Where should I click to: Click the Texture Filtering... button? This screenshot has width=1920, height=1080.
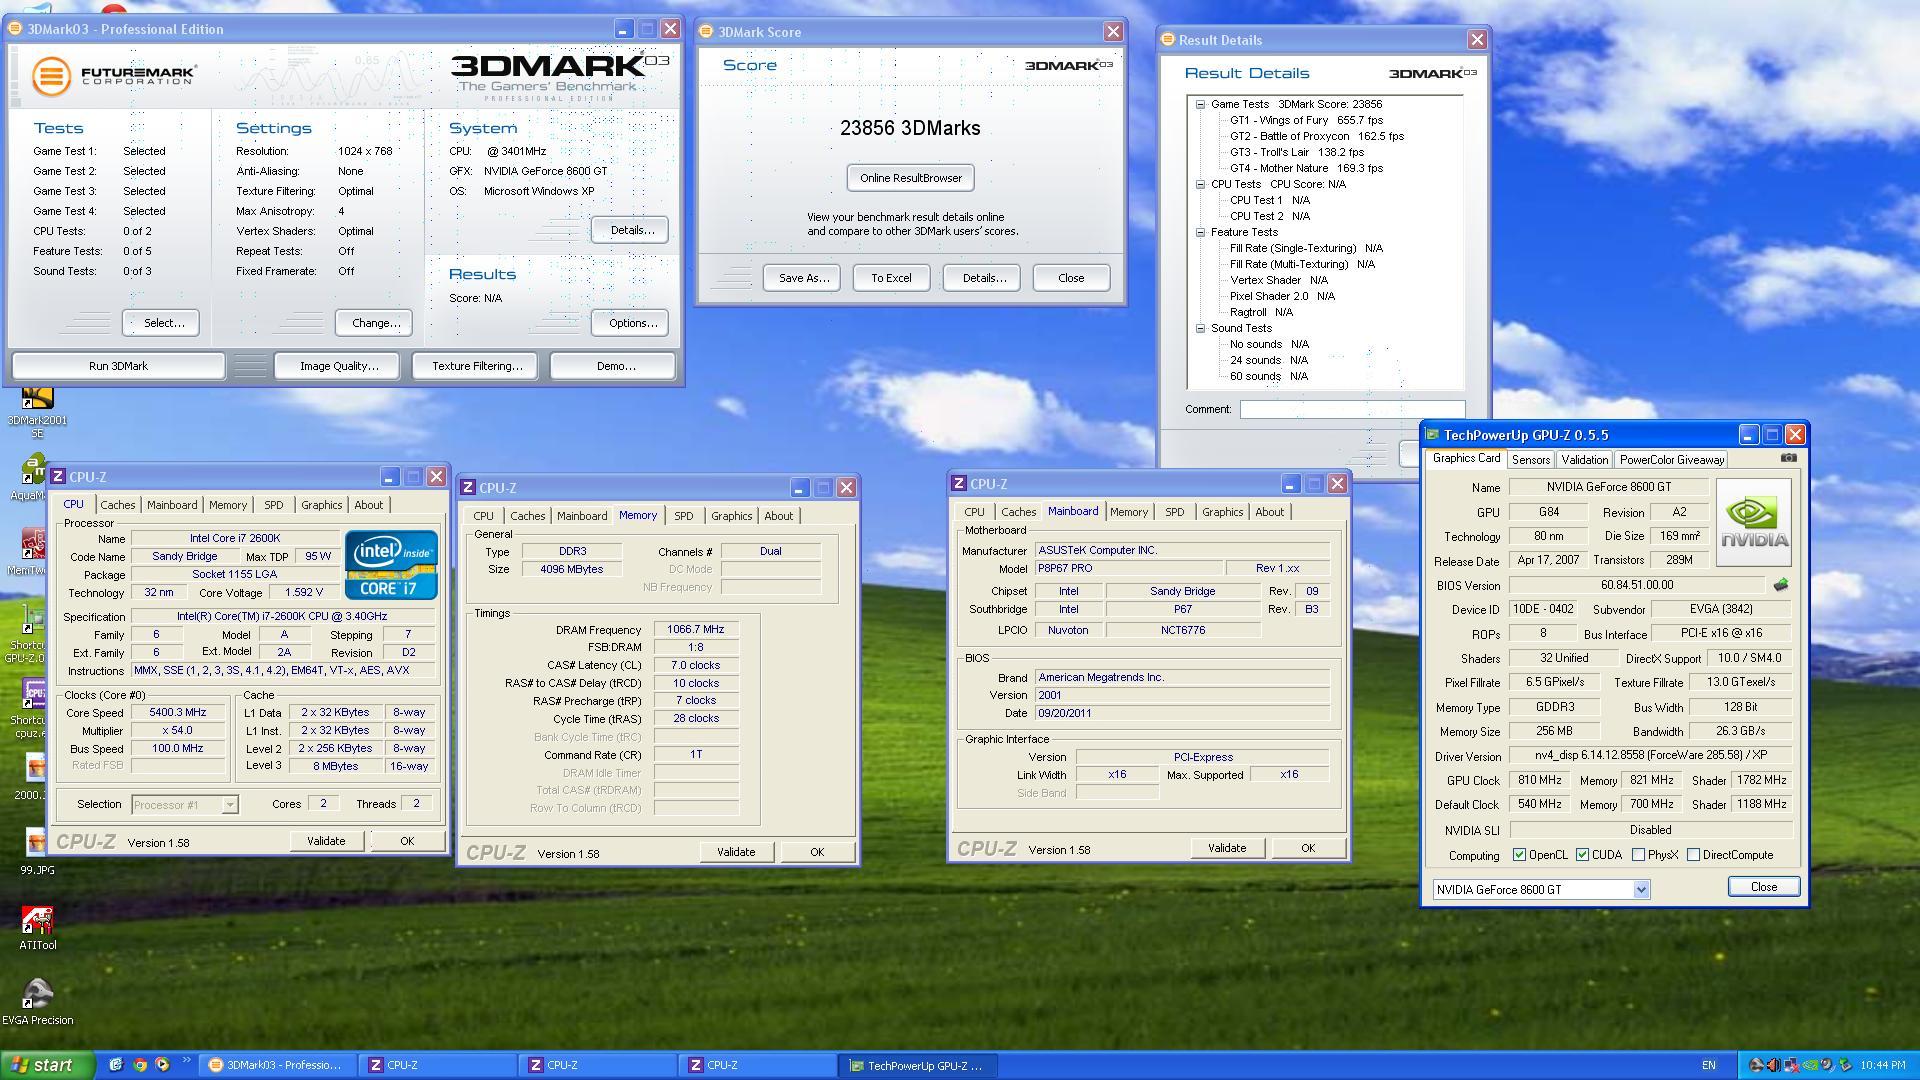(x=477, y=366)
